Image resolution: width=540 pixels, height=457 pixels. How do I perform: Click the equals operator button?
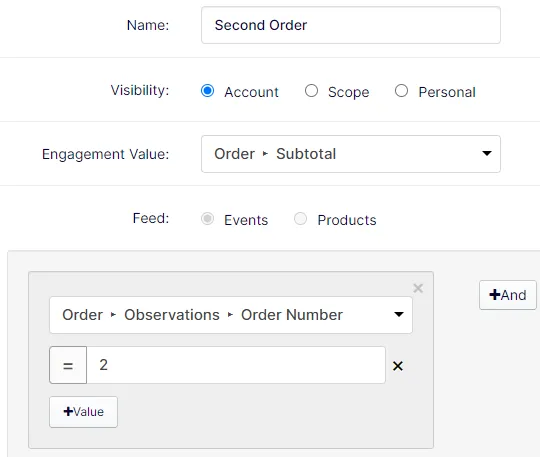[68, 365]
